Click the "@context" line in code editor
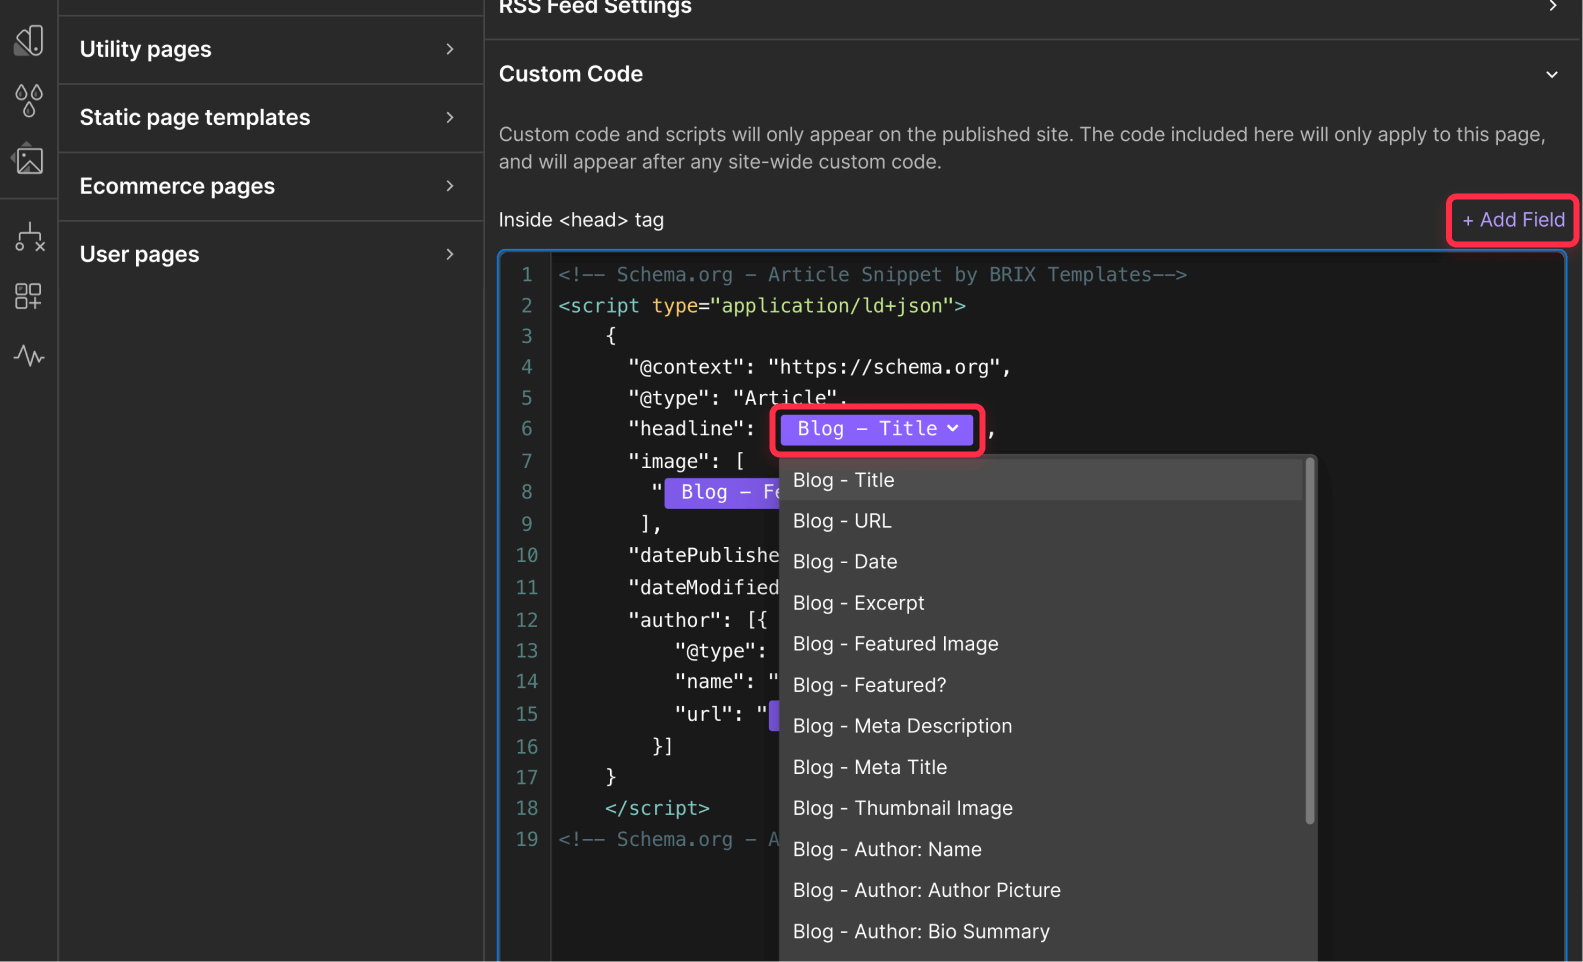The height and width of the screenshot is (962, 1583). (819, 367)
